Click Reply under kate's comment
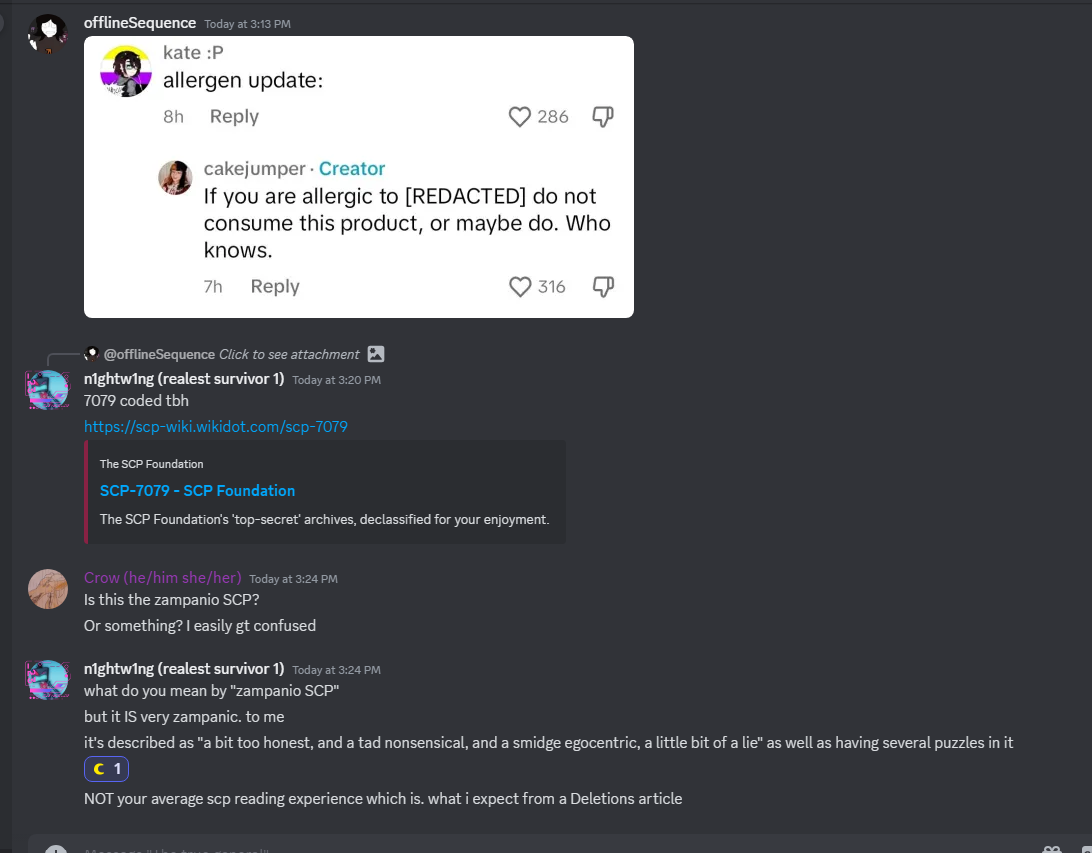This screenshot has height=853, width=1092. click(234, 117)
